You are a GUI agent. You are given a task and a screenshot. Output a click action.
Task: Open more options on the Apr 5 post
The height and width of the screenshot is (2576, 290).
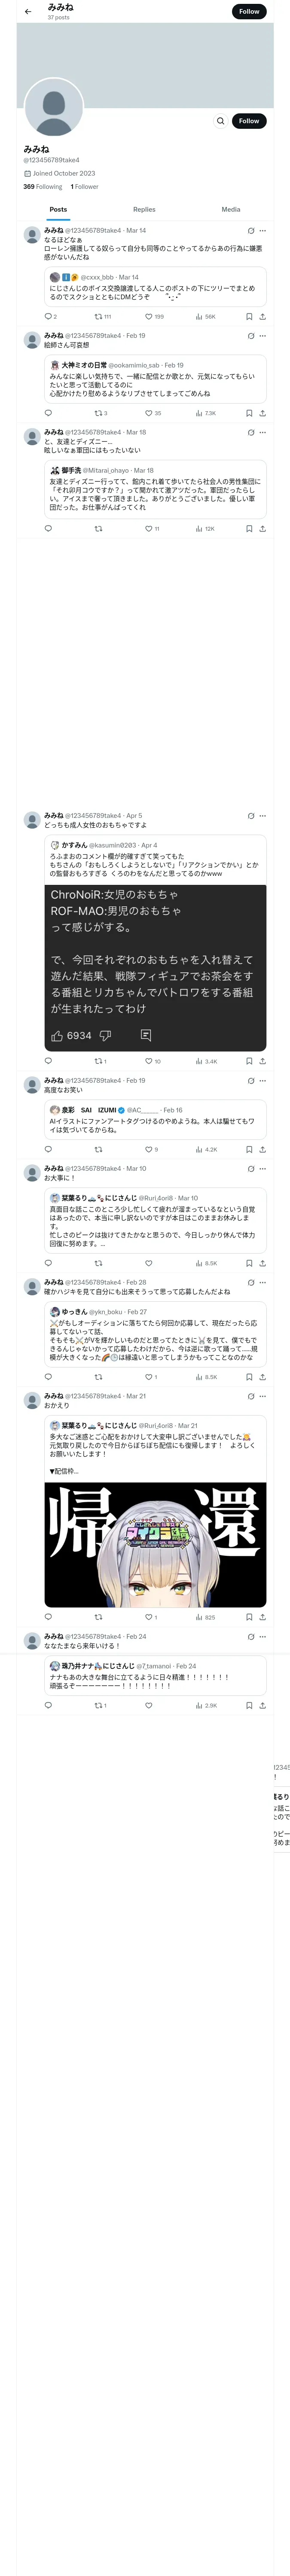click(x=262, y=816)
